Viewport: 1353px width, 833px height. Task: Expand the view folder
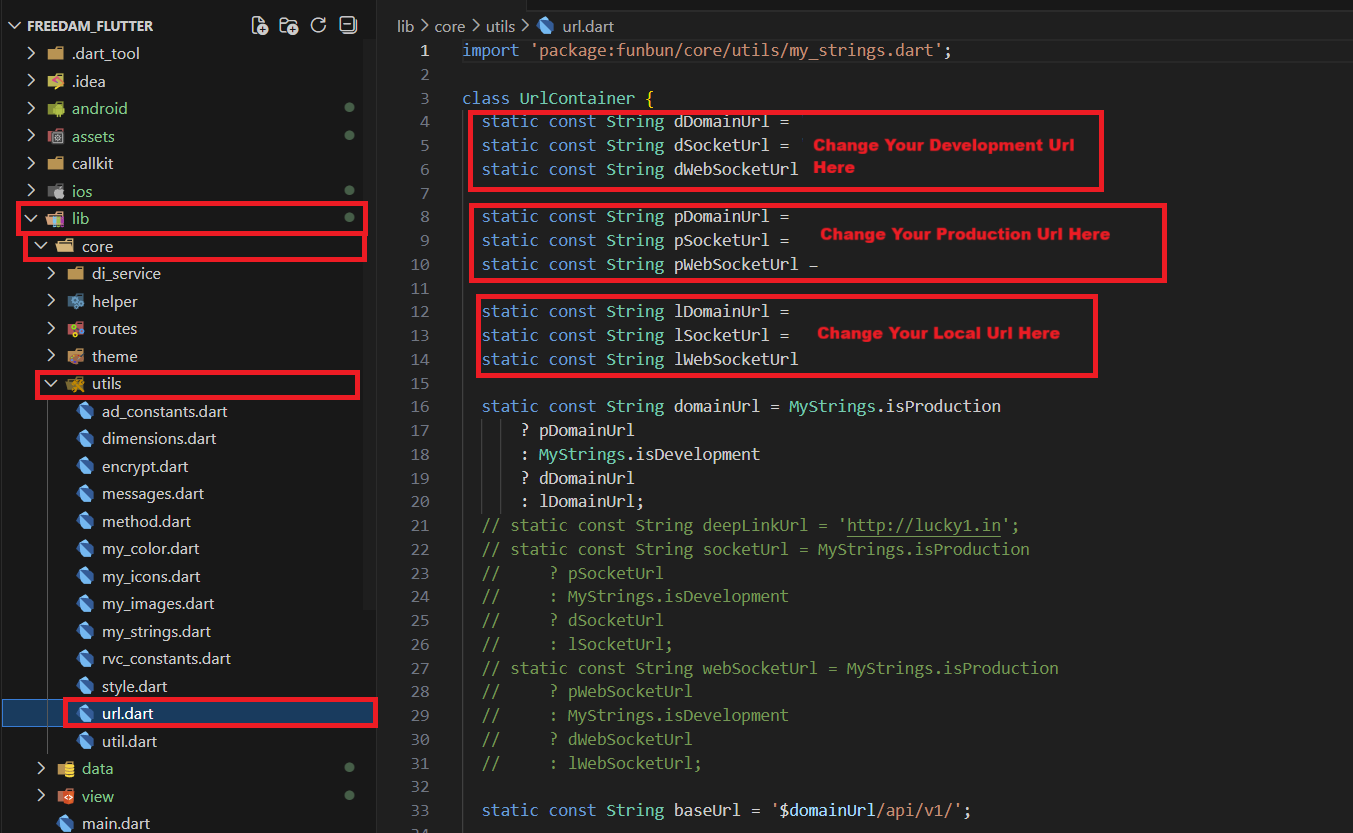click(x=41, y=796)
